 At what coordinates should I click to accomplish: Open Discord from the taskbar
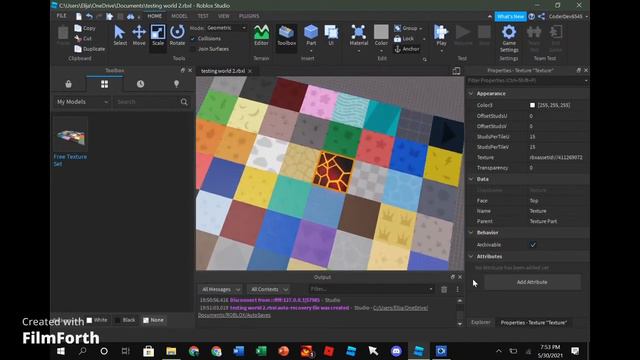pos(396,351)
